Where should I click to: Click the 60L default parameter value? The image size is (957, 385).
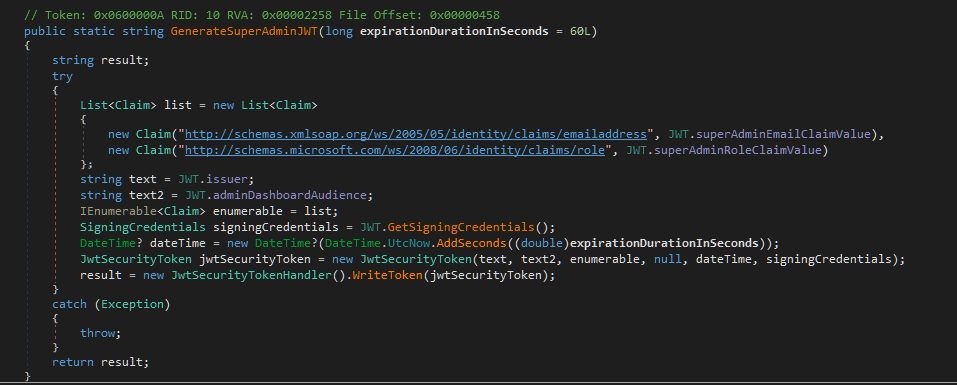coord(580,31)
